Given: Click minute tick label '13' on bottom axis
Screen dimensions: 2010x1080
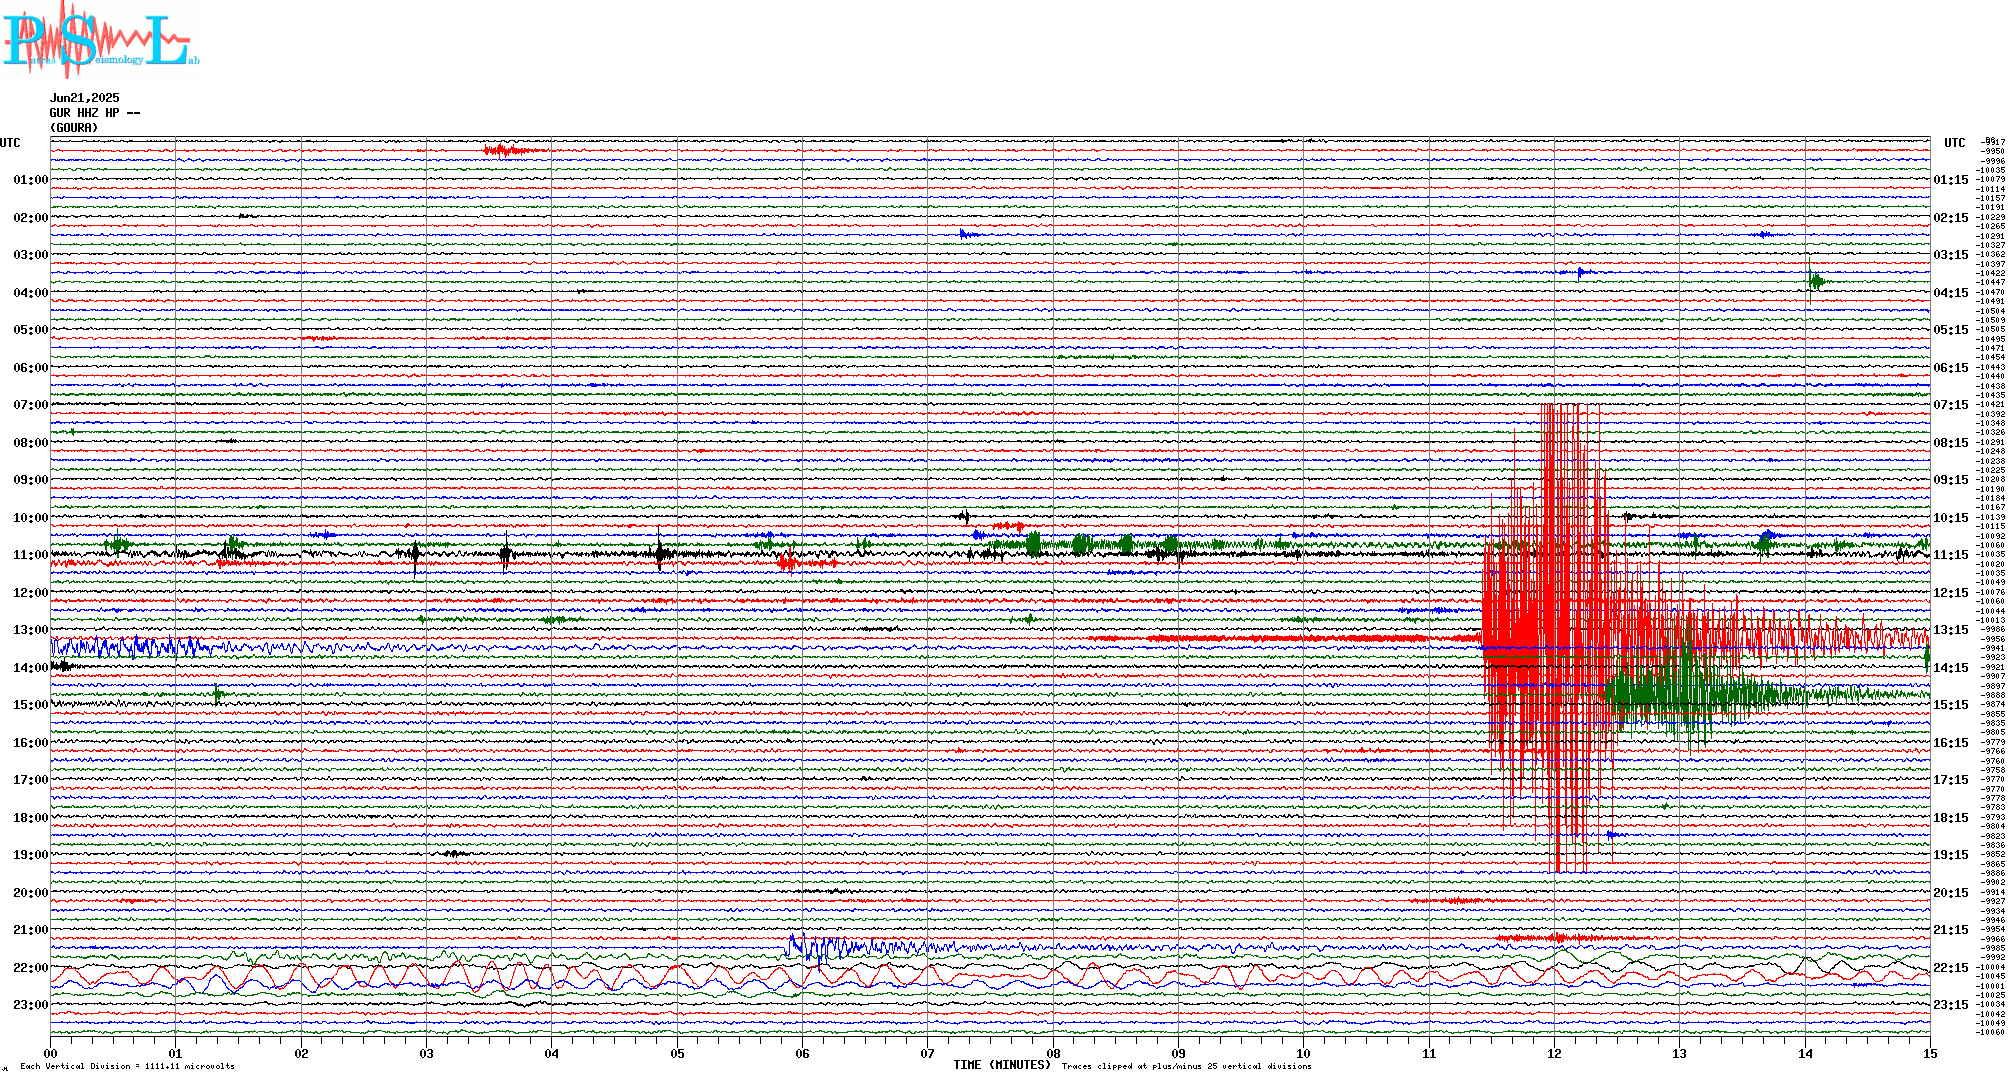Looking at the screenshot, I should pos(1679,1053).
